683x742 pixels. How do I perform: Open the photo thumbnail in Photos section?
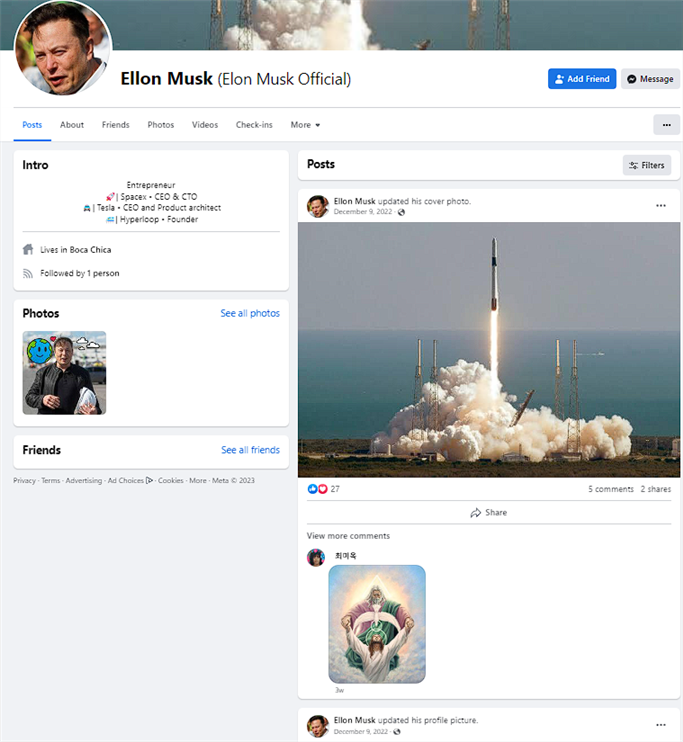click(64, 373)
